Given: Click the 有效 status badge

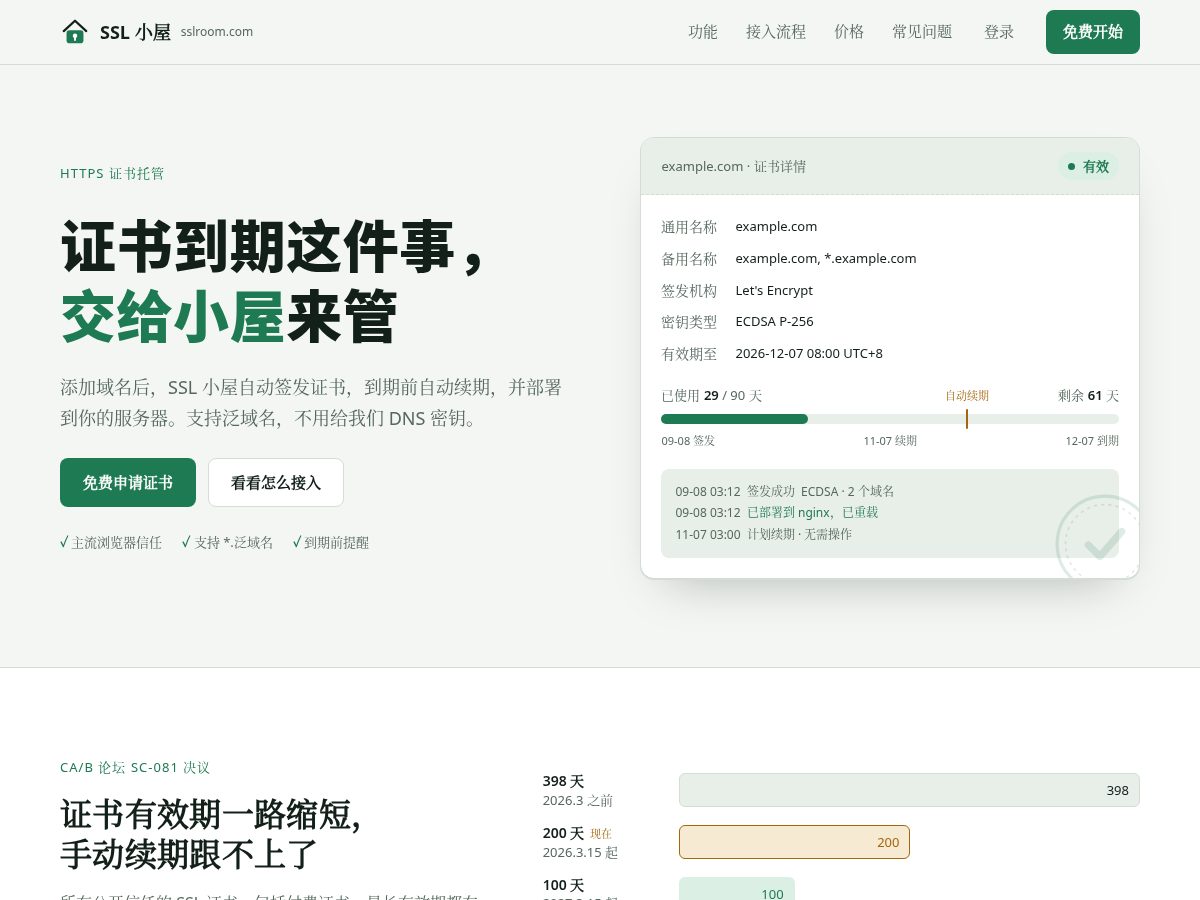Looking at the screenshot, I should (1088, 166).
